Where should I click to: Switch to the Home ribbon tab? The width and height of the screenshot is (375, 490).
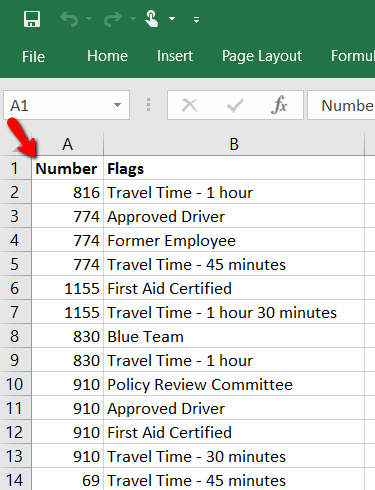pyautogui.click(x=107, y=56)
